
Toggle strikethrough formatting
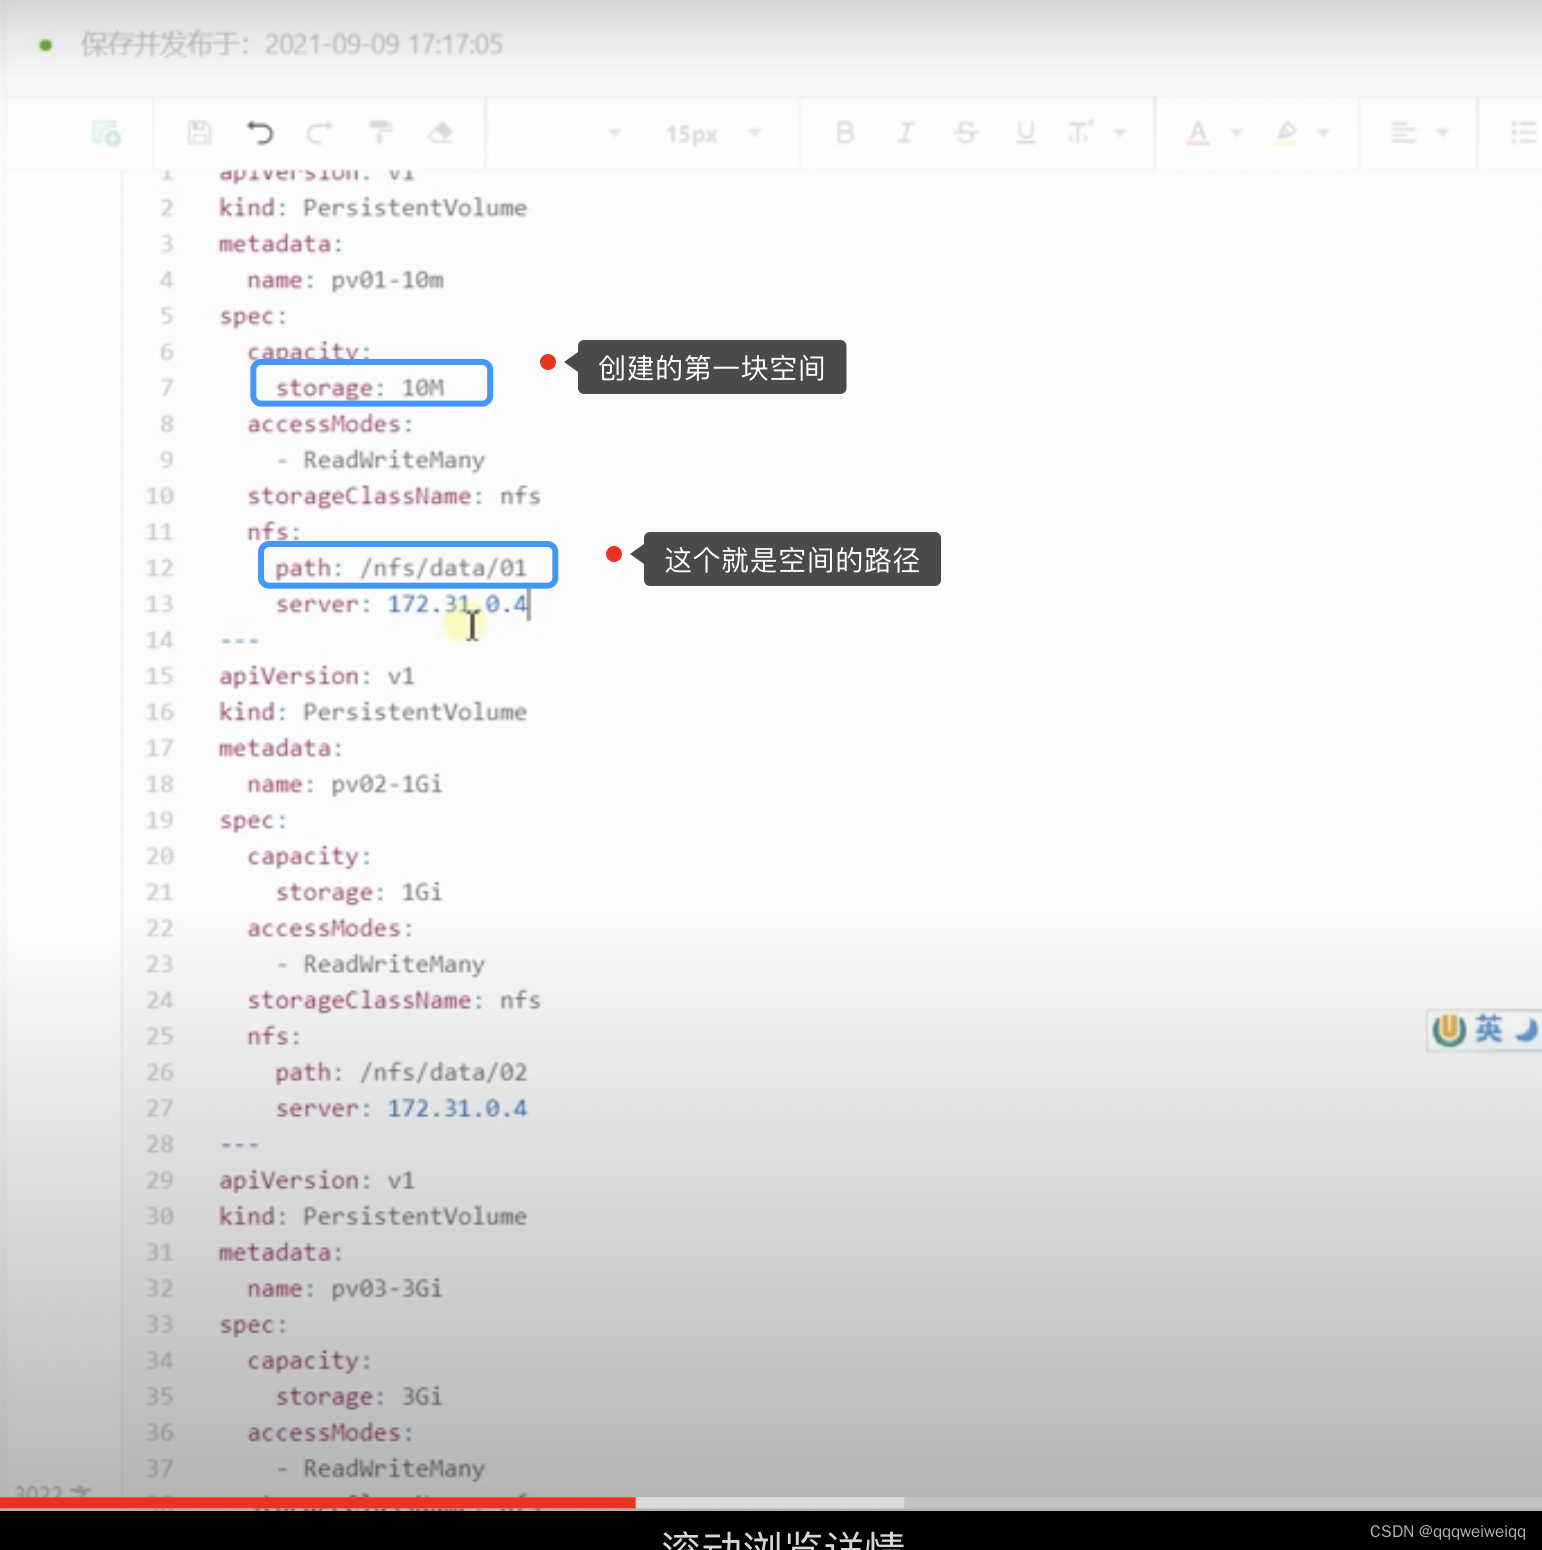click(965, 132)
